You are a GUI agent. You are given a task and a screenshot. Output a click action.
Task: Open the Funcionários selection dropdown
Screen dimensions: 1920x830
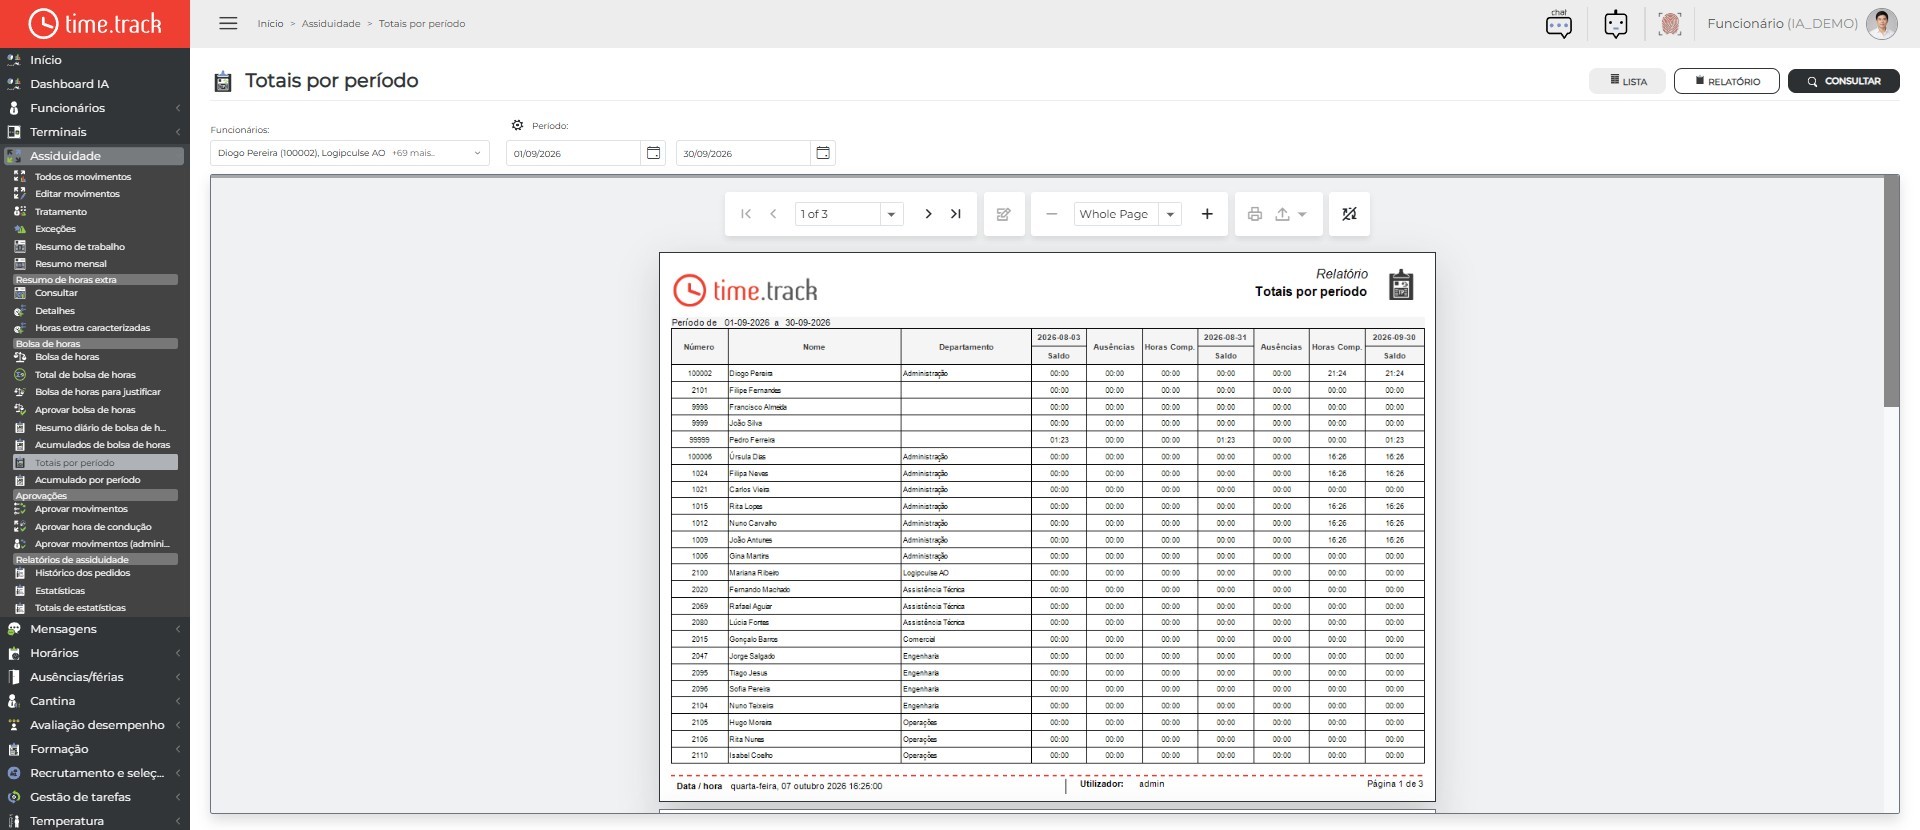point(349,153)
